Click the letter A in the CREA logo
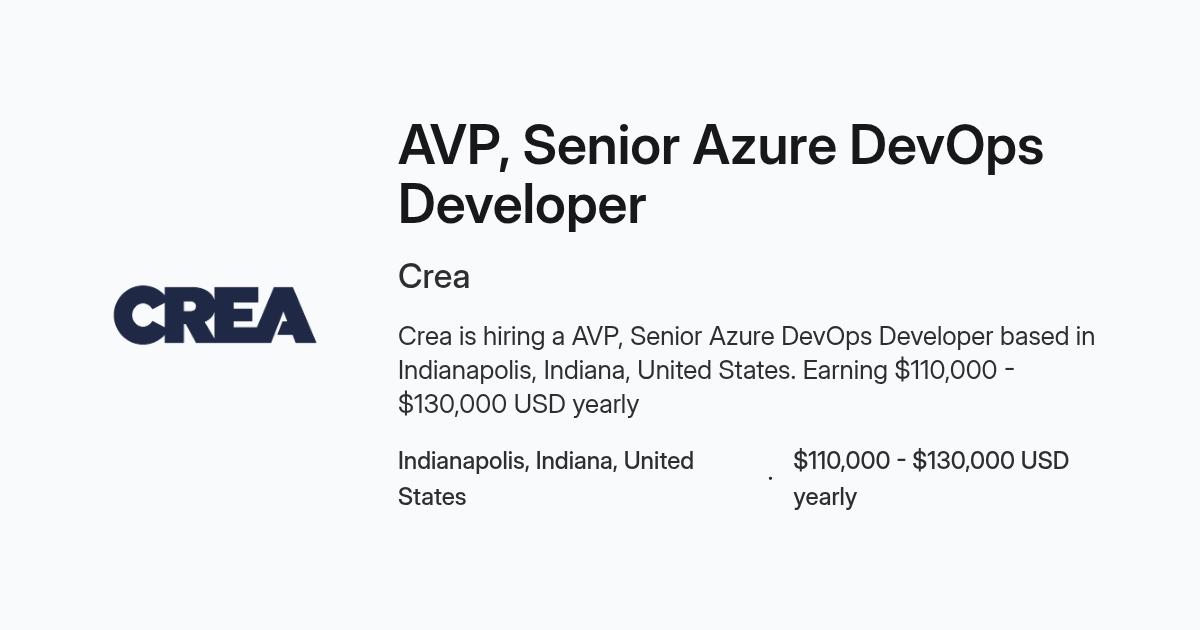The width and height of the screenshot is (1200, 630). click(290, 315)
